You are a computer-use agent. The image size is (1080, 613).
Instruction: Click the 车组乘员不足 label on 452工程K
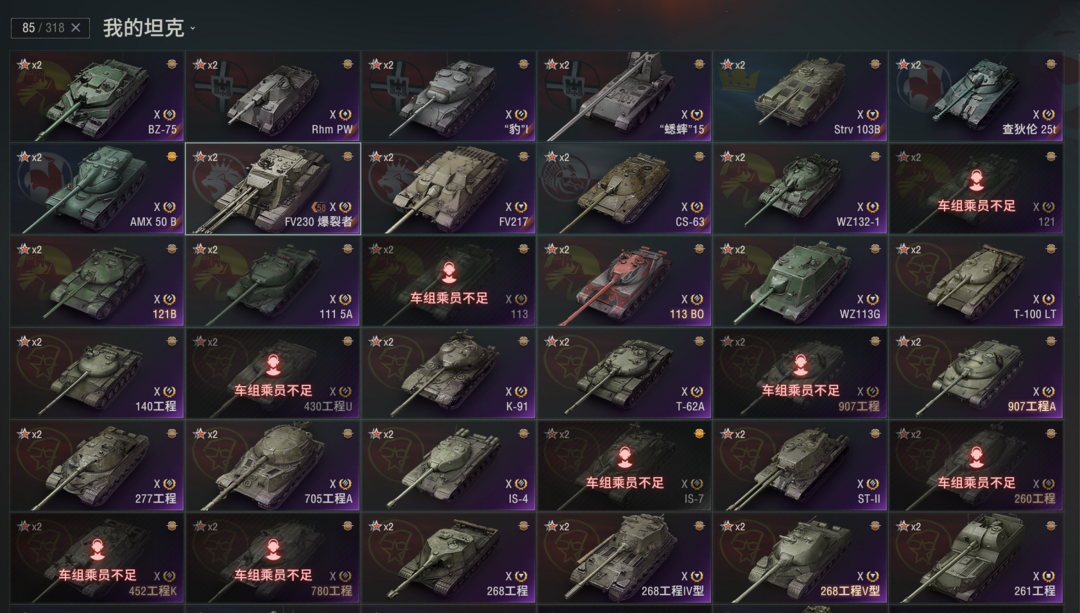(x=97, y=575)
